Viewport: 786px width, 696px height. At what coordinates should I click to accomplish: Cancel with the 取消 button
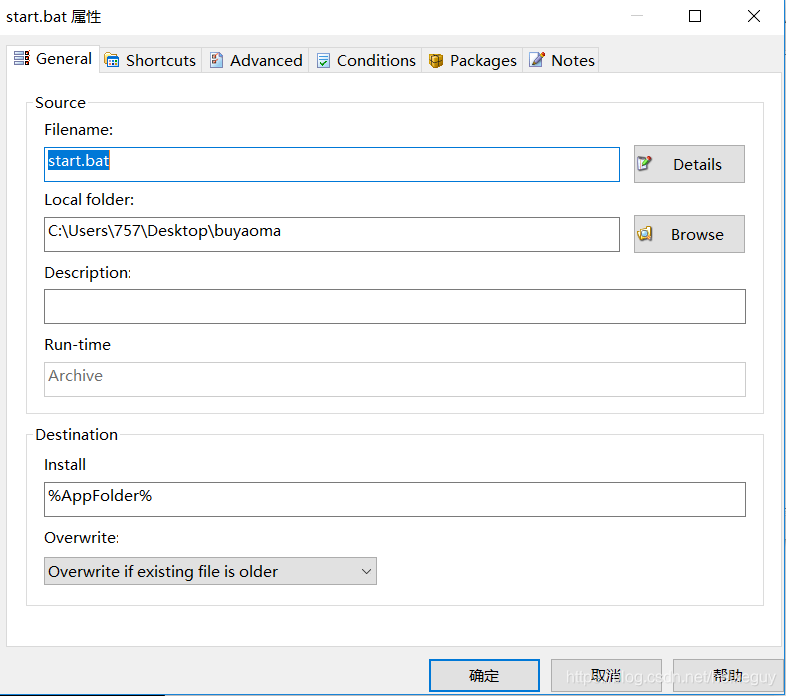point(607,675)
